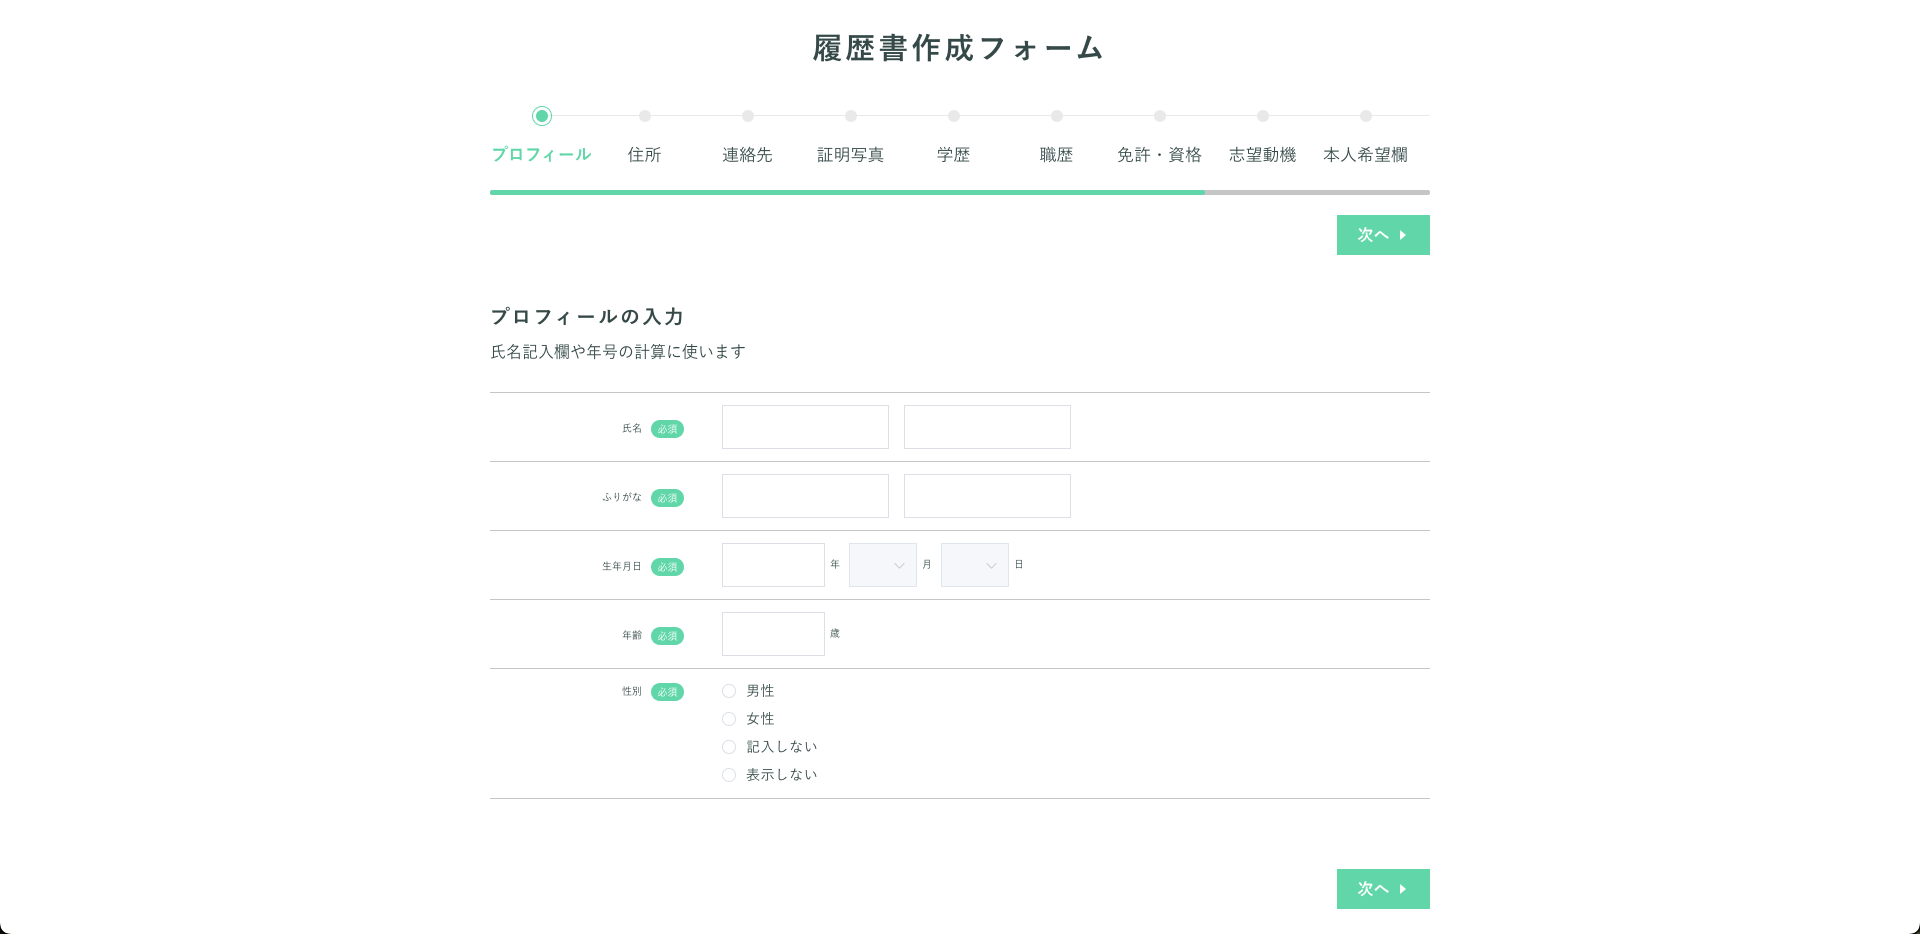Screen dimensions: 1920x934
Task: Select the 女性 radio button
Action: point(729,719)
